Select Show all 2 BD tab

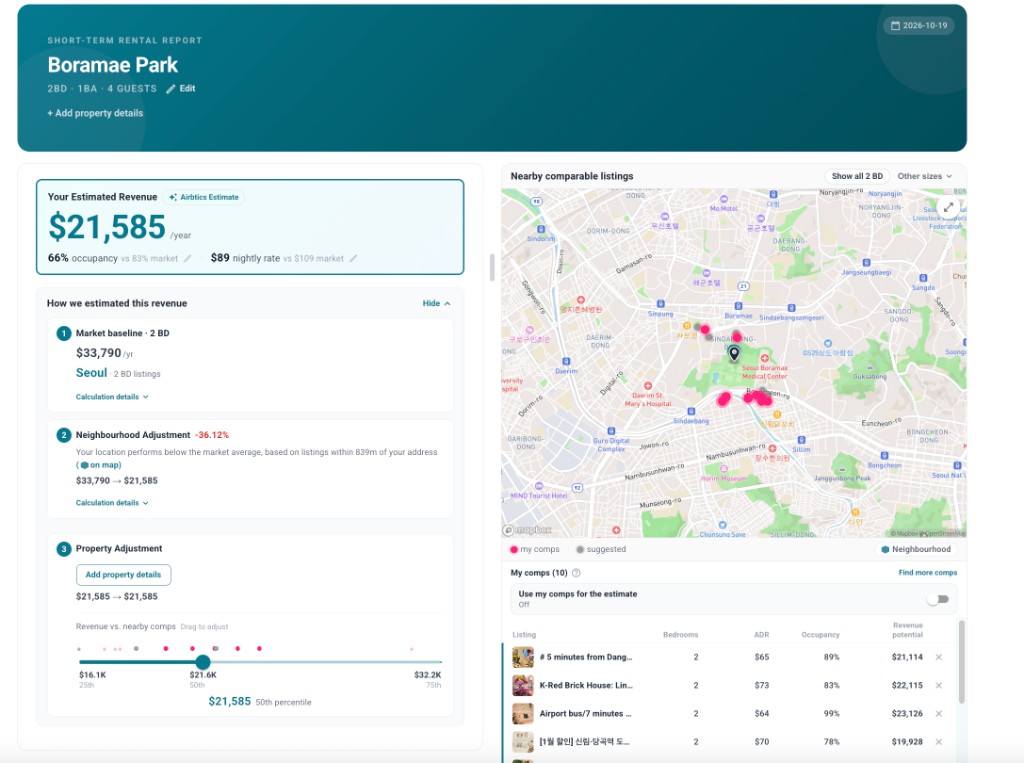pos(857,176)
